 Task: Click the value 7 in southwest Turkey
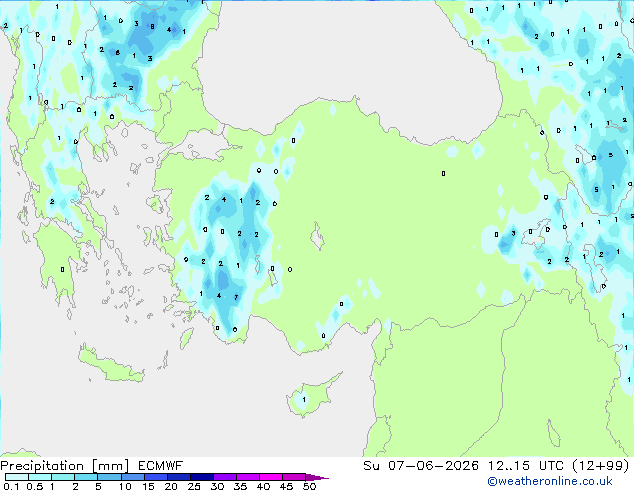236,298
